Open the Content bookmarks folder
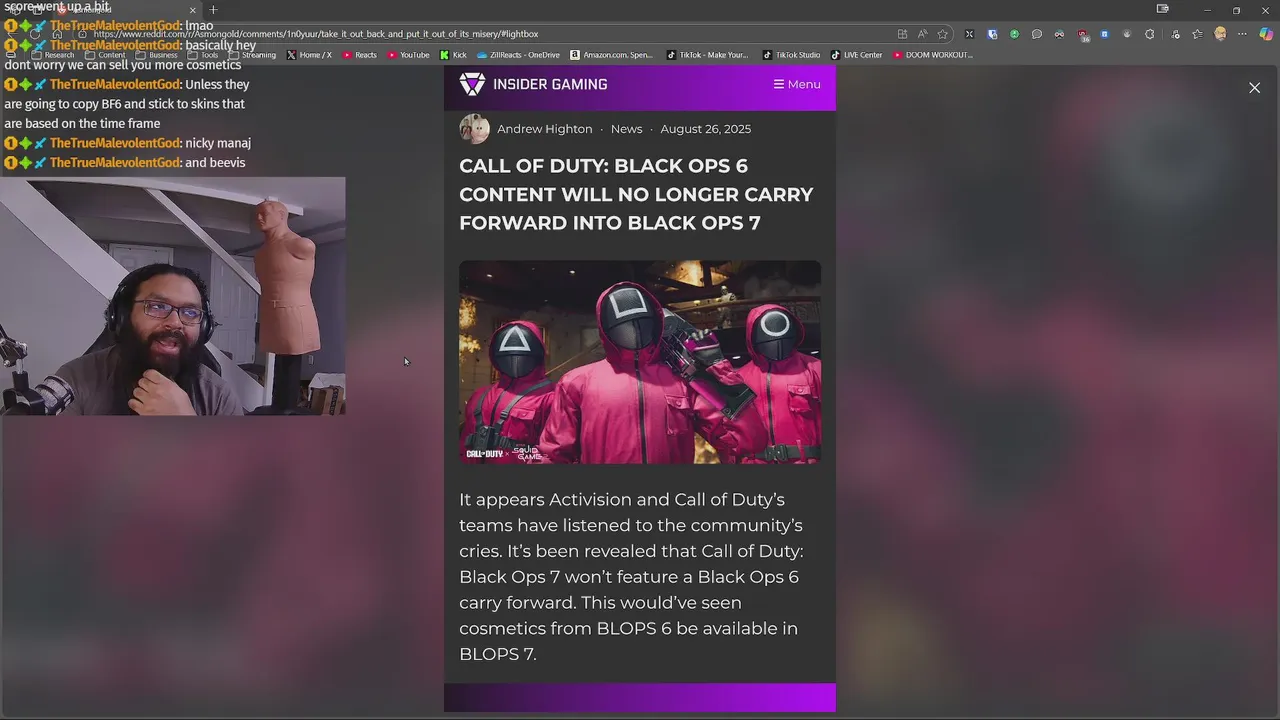The width and height of the screenshot is (1280, 720). pos(105,55)
